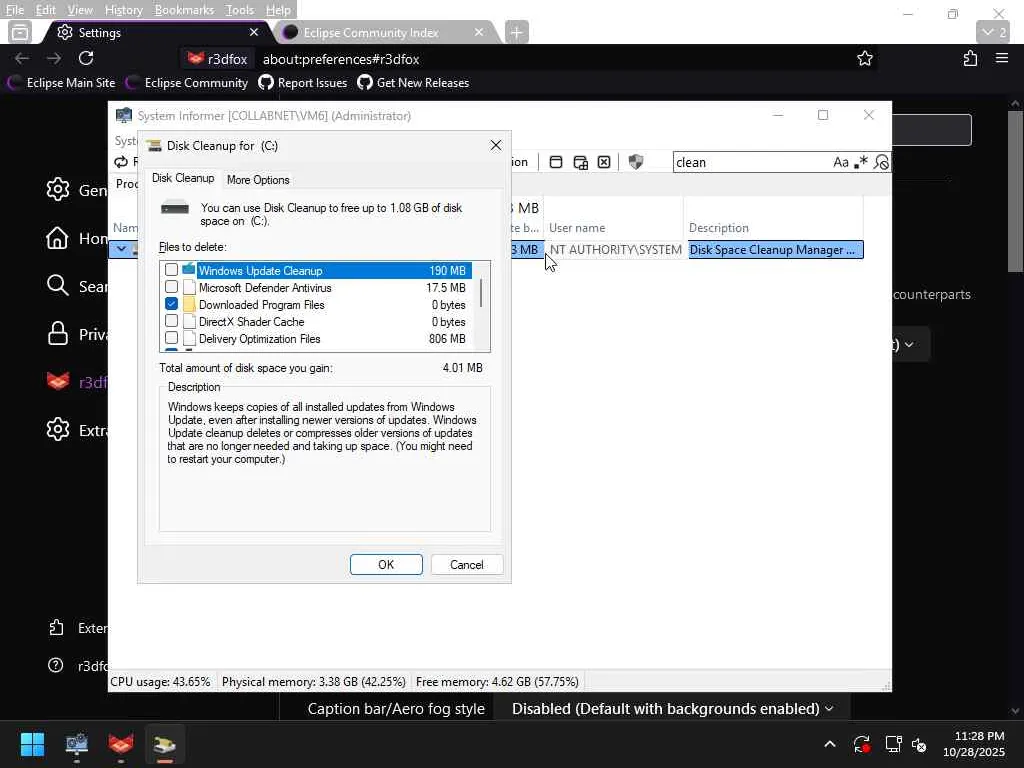Open the extensions toolbar button in browser
Screen dimensions: 1024x768
970,59
